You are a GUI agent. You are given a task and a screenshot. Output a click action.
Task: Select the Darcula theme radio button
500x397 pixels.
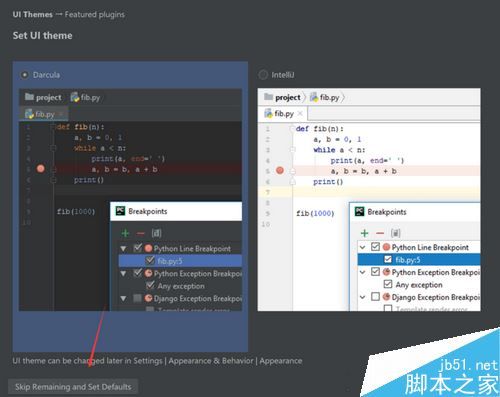click(24, 75)
